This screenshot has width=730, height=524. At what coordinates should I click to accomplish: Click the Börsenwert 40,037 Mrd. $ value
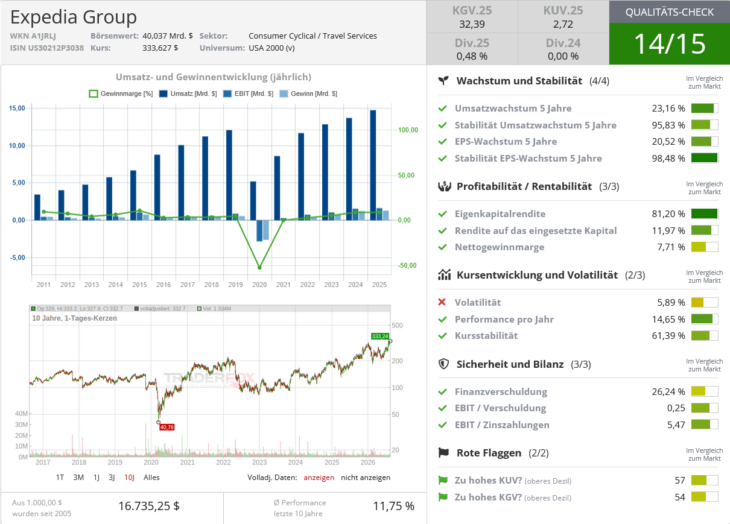tap(167, 36)
